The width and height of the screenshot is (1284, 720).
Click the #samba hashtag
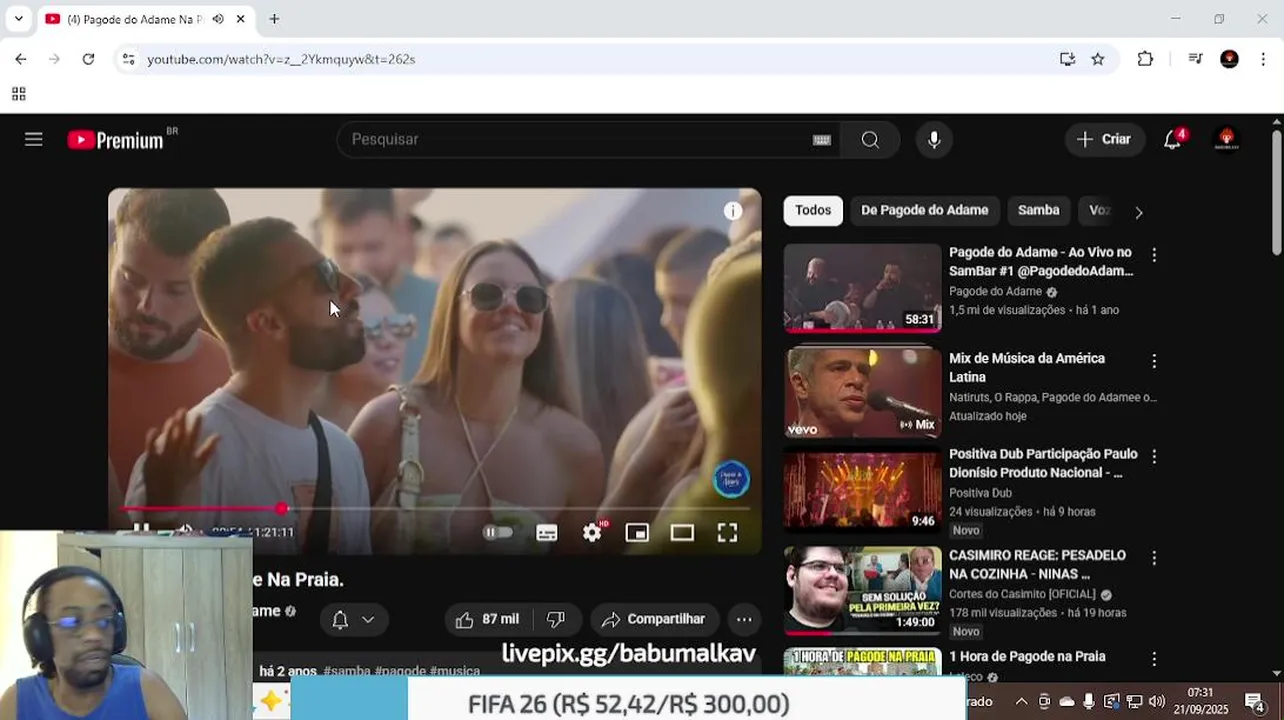pyautogui.click(x=347, y=671)
